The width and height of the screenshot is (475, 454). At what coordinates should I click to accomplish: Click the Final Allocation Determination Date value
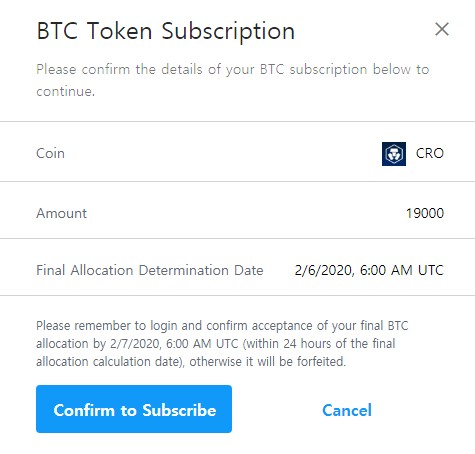coord(369,270)
